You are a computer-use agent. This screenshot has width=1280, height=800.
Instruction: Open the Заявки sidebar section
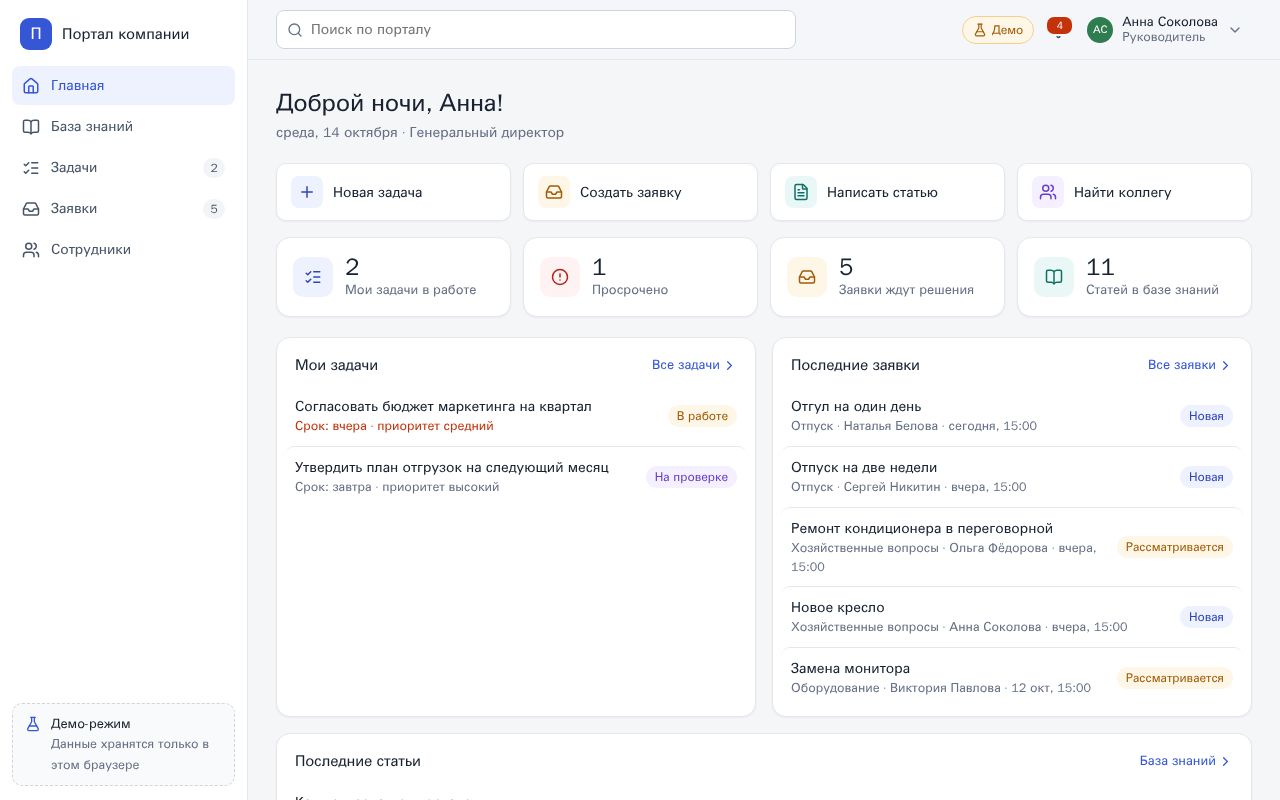coord(123,209)
